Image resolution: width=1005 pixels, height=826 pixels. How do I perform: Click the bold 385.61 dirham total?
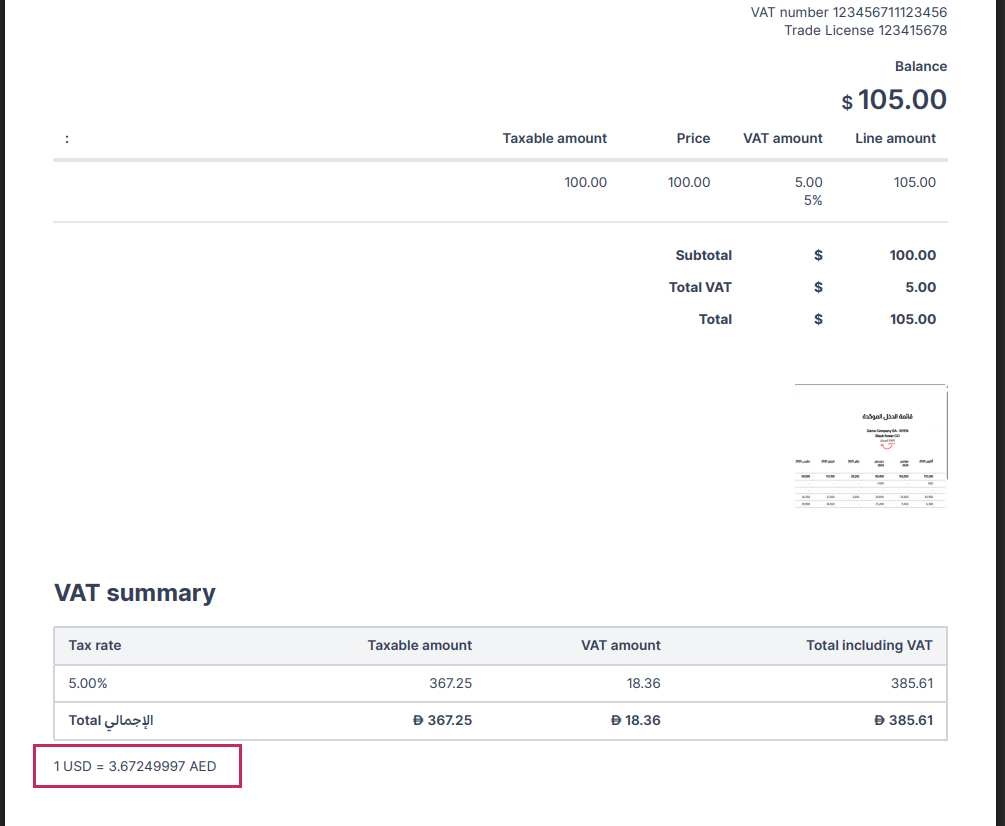click(903, 720)
